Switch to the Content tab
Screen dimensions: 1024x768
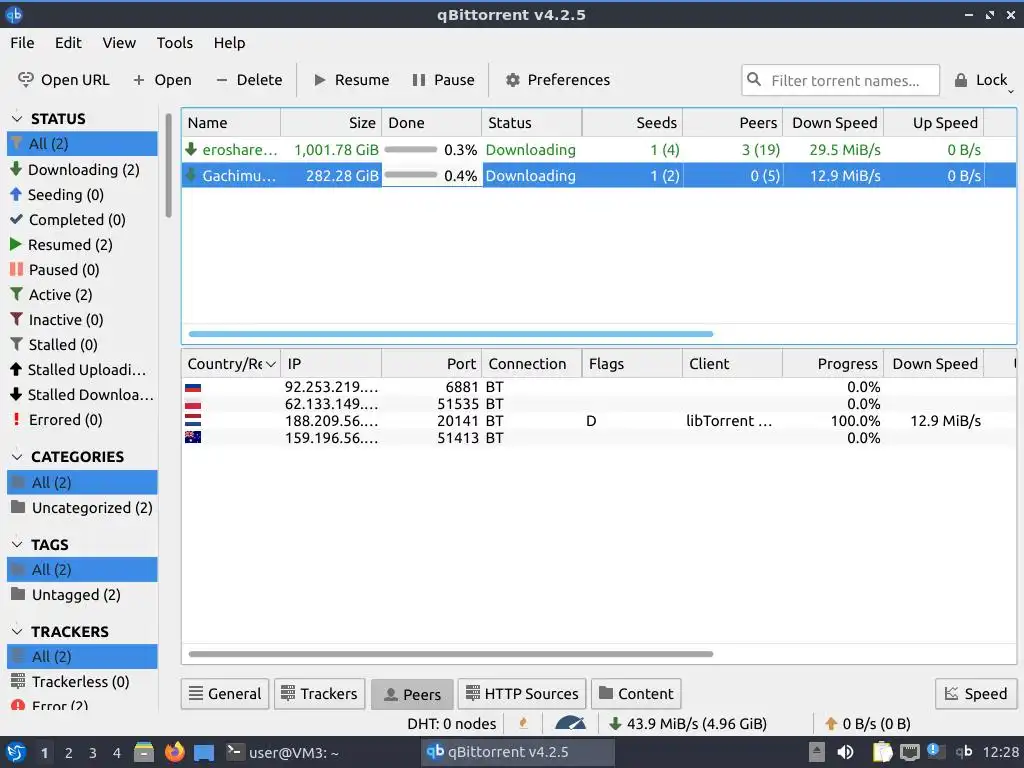pyautogui.click(x=636, y=694)
